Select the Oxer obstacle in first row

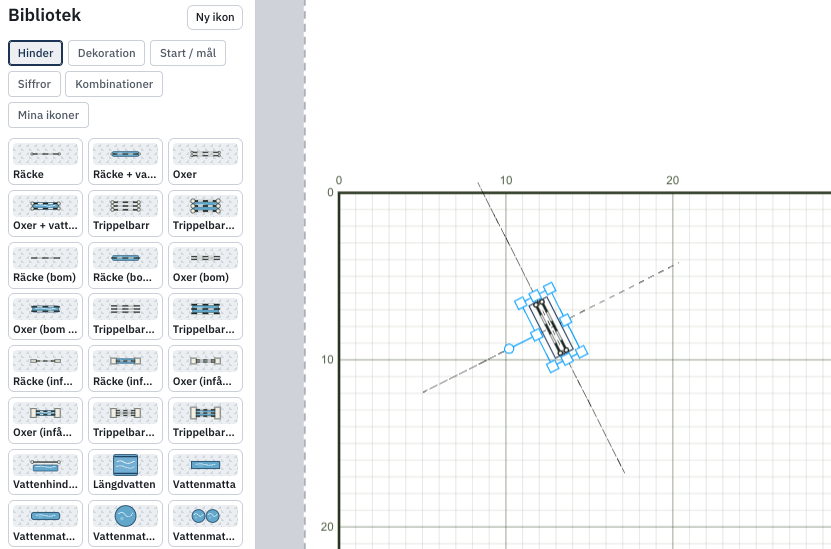(206, 162)
